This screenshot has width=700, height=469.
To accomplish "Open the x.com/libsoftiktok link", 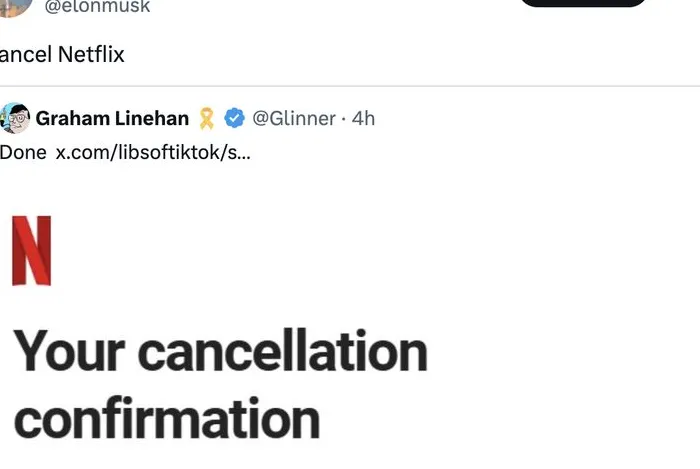I will click(x=152, y=153).
